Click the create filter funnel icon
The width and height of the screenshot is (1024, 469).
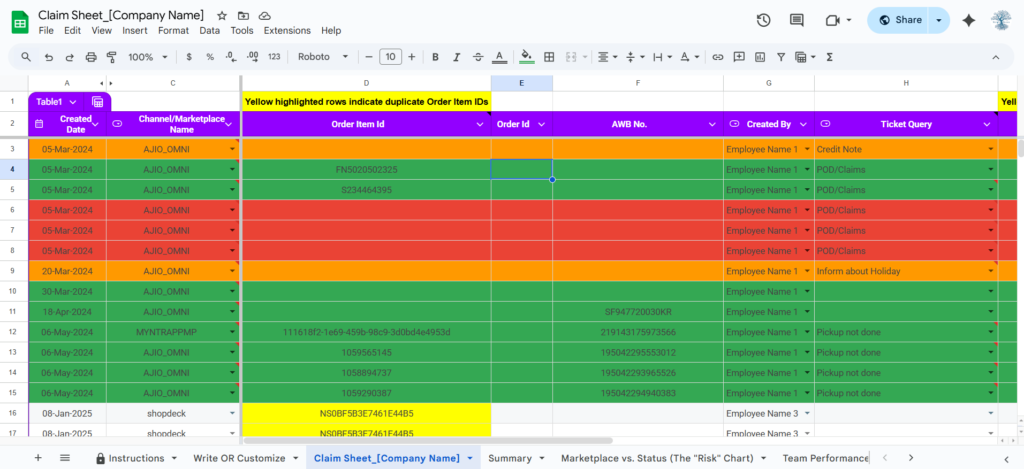(783, 57)
